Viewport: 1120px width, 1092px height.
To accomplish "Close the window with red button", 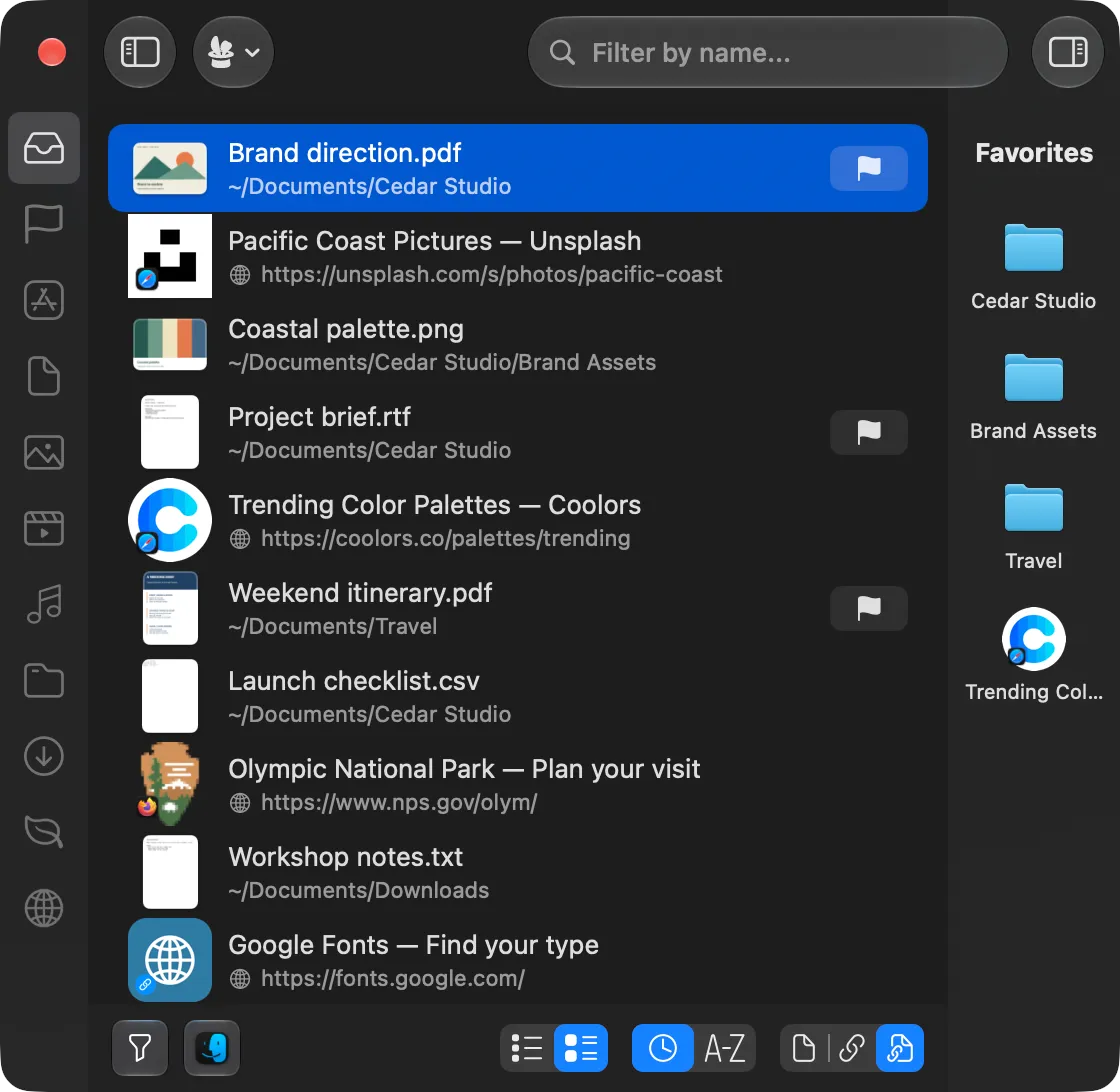I will tap(51, 52).
